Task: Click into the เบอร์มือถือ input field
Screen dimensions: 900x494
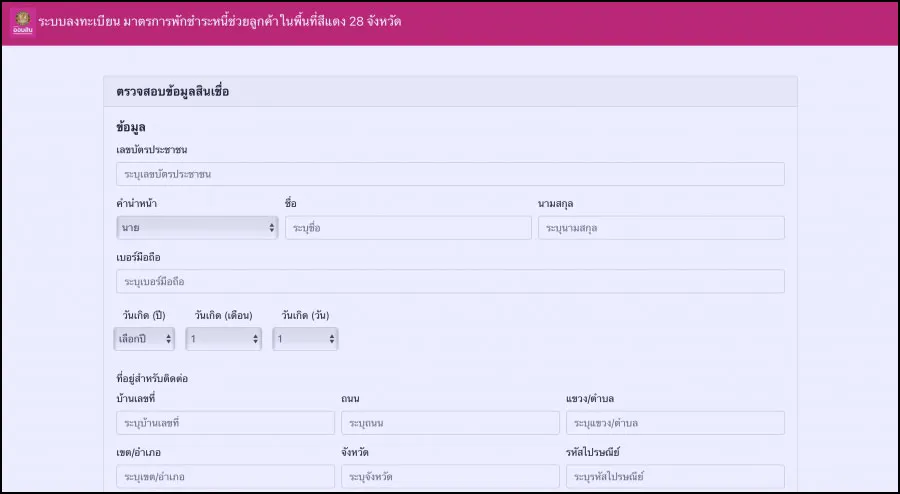Action: click(x=449, y=281)
